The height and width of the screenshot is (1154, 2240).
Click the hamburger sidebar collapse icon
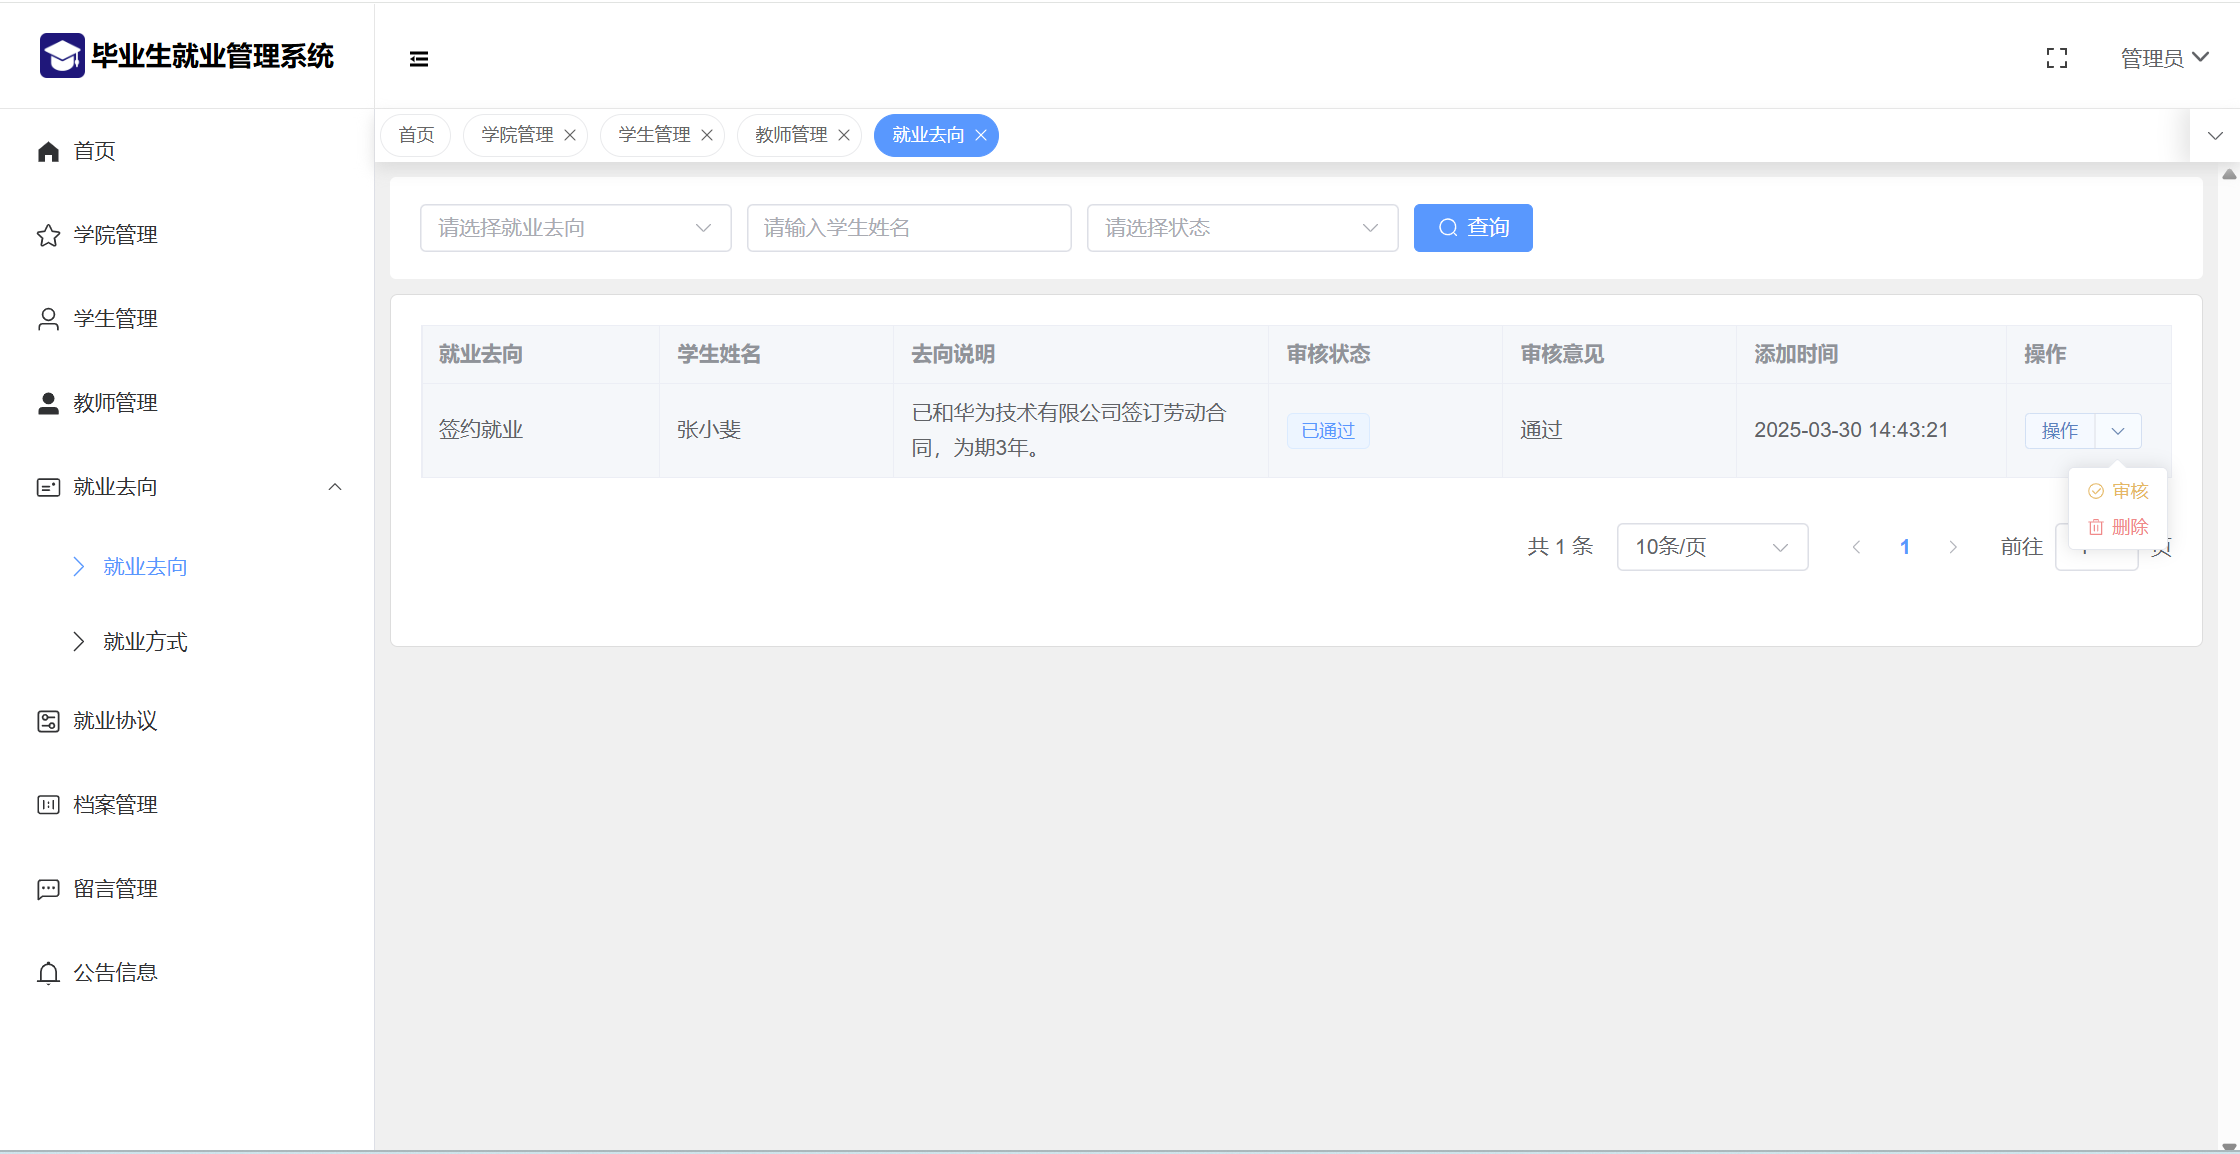click(419, 59)
